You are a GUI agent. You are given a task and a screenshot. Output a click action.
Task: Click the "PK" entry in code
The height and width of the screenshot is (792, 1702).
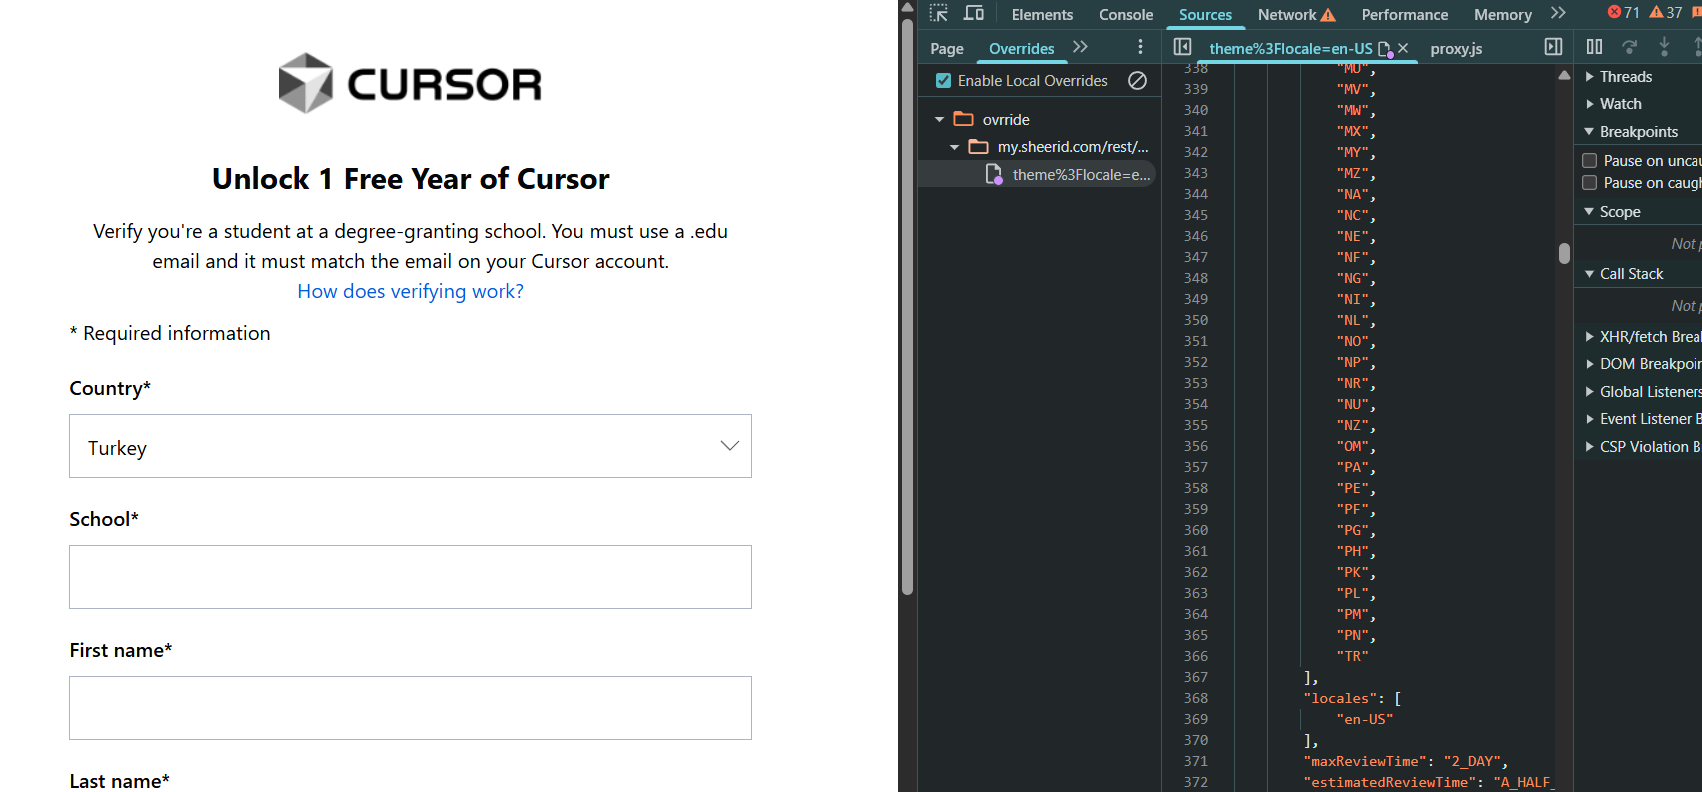pos(1352,573)
